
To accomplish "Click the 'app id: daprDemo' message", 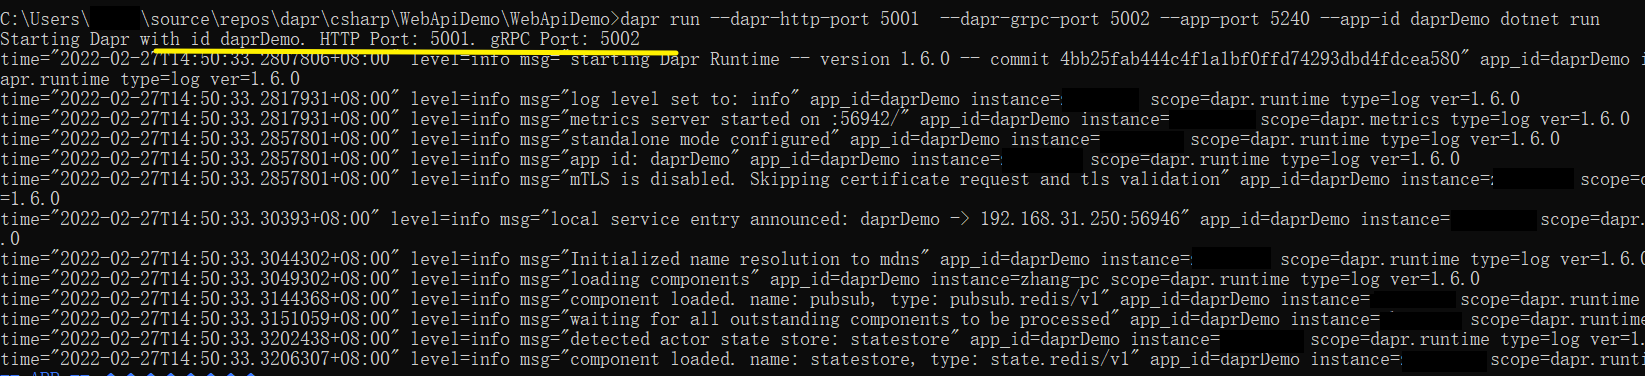I will point(650,159).
